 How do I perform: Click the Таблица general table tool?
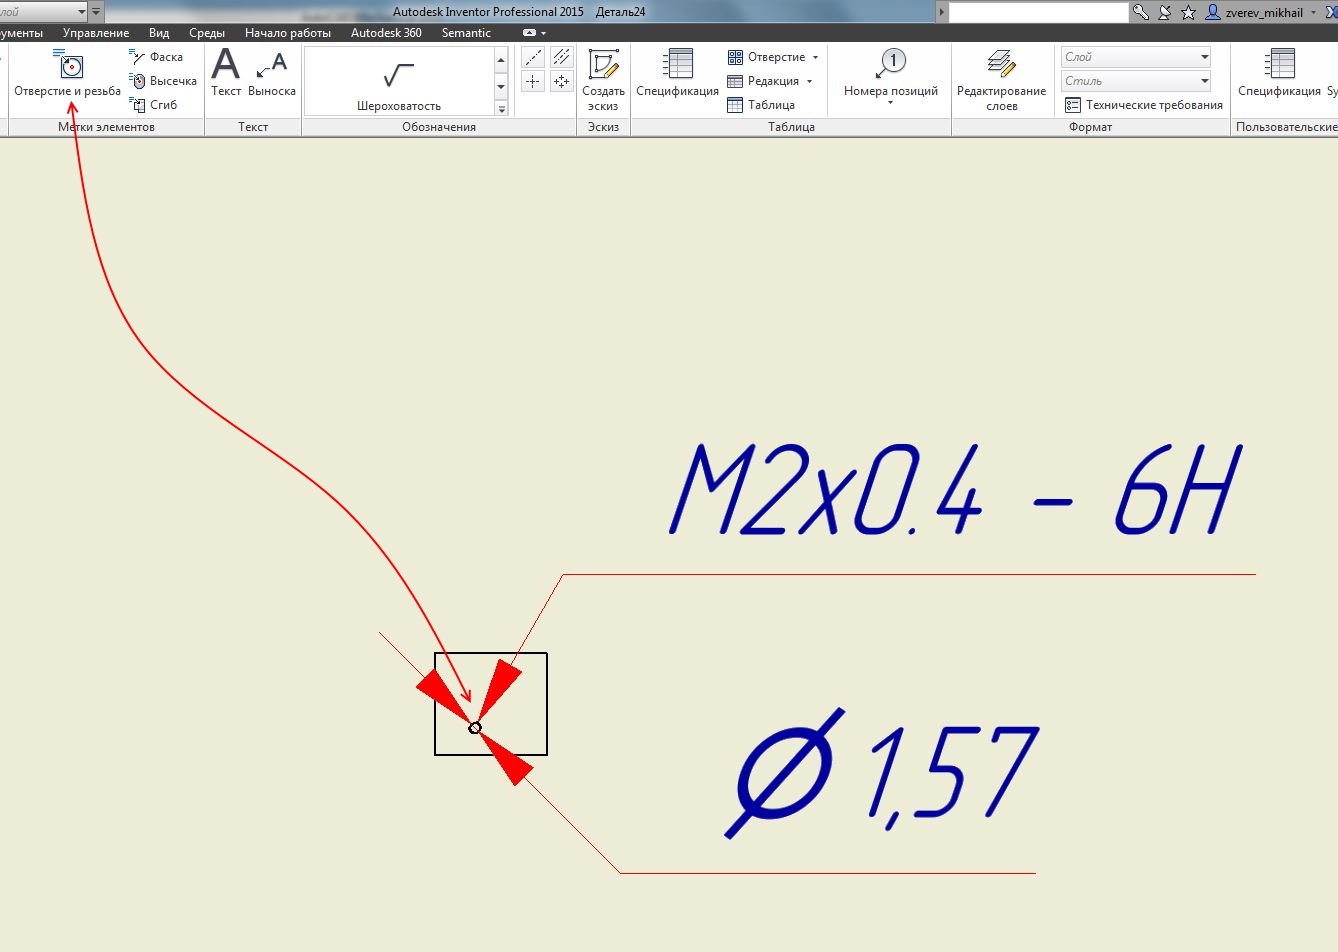pyautogui.click(x=761, y=105)
